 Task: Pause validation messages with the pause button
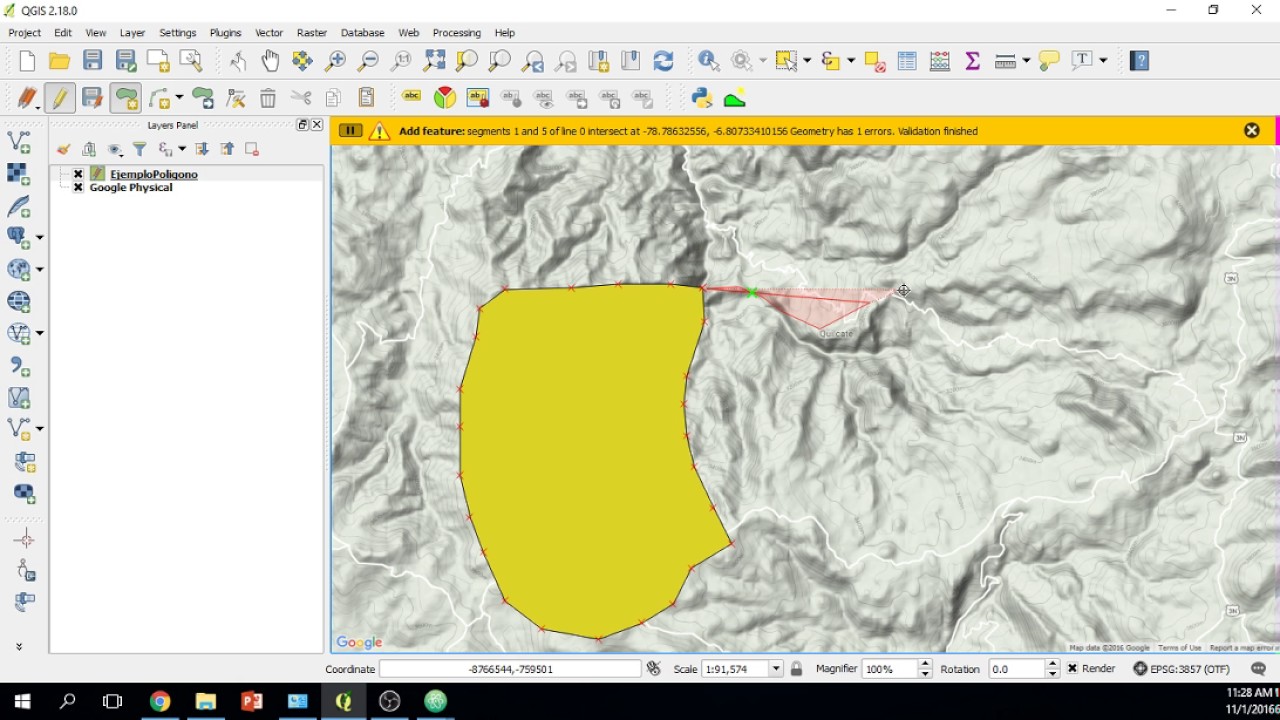click(350, 131)
